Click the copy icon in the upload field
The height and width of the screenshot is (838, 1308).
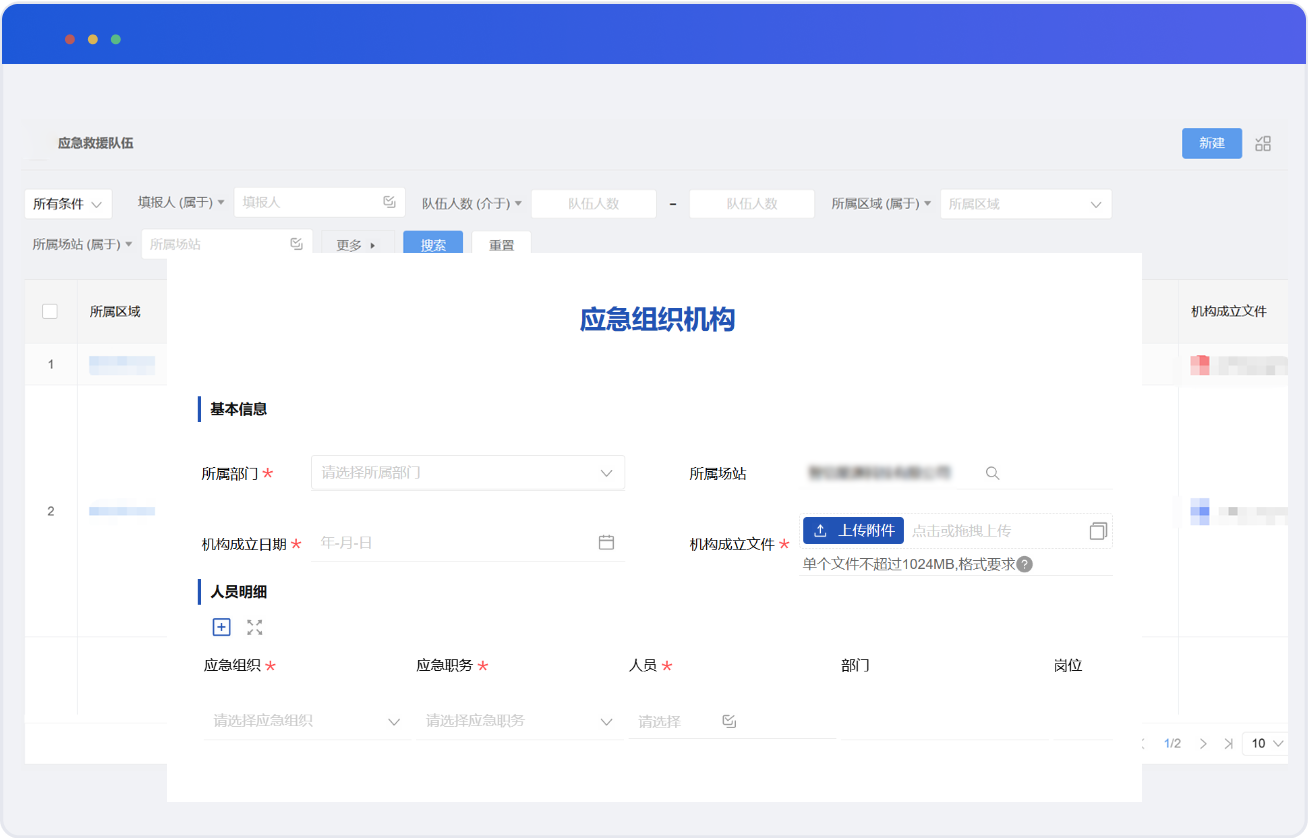[x=1098, y=531]
